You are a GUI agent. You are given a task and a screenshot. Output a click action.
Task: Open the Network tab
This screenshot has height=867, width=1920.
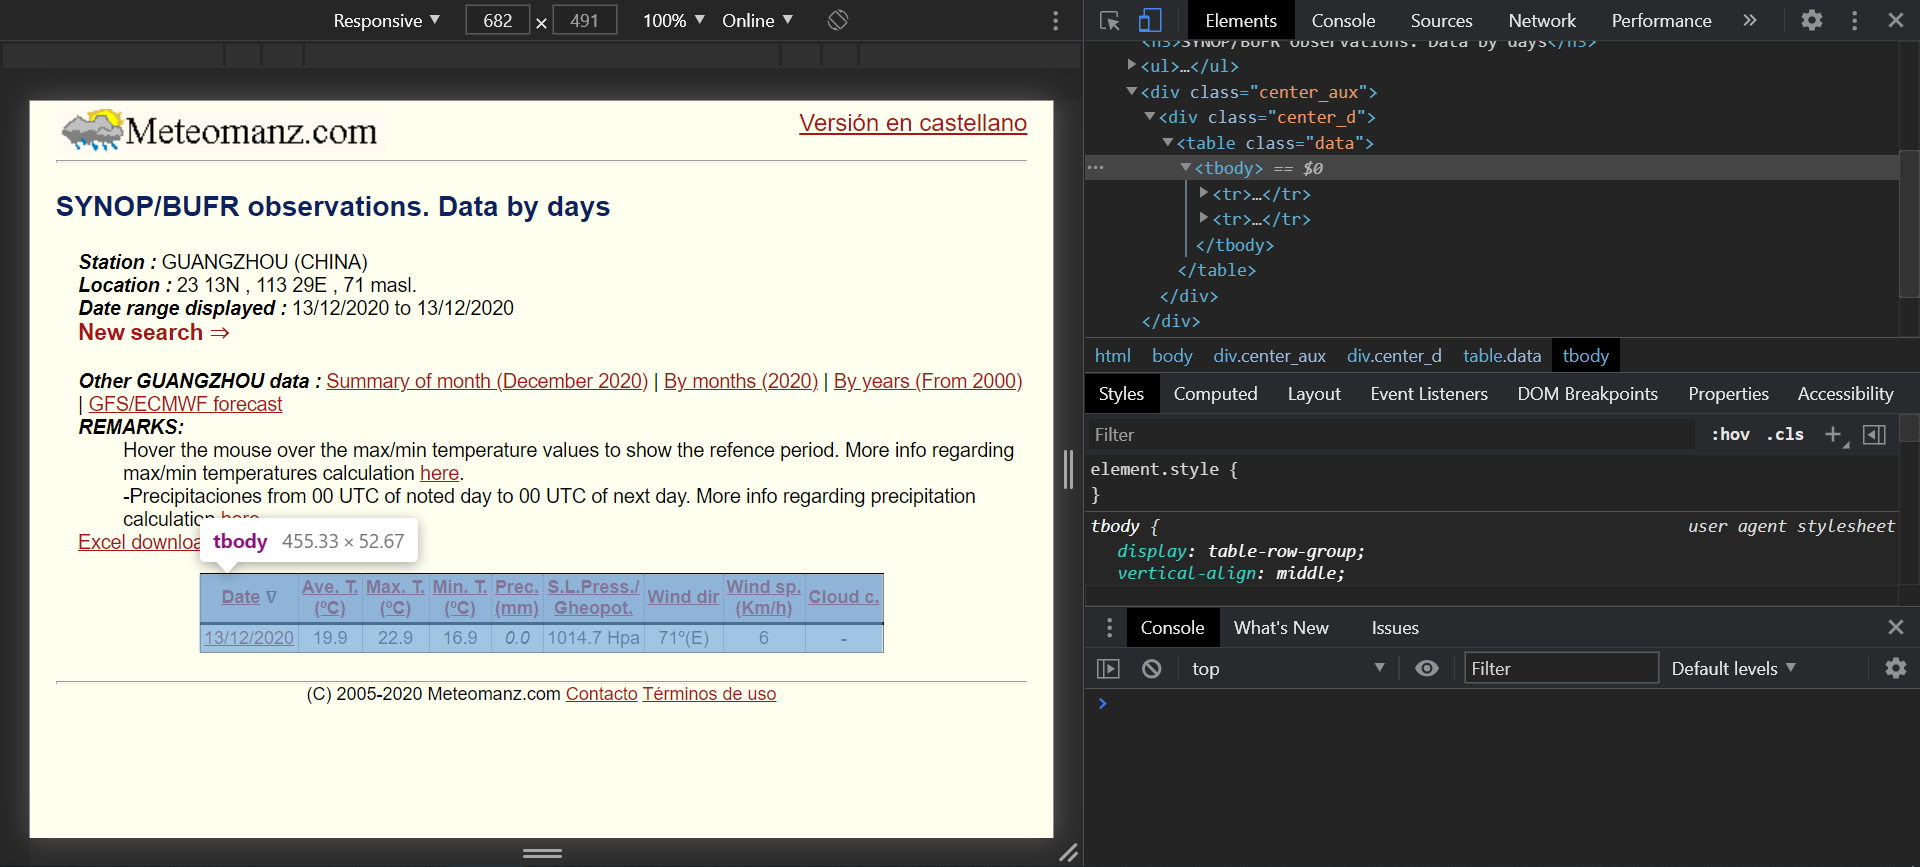click(x=1542, y=20)
